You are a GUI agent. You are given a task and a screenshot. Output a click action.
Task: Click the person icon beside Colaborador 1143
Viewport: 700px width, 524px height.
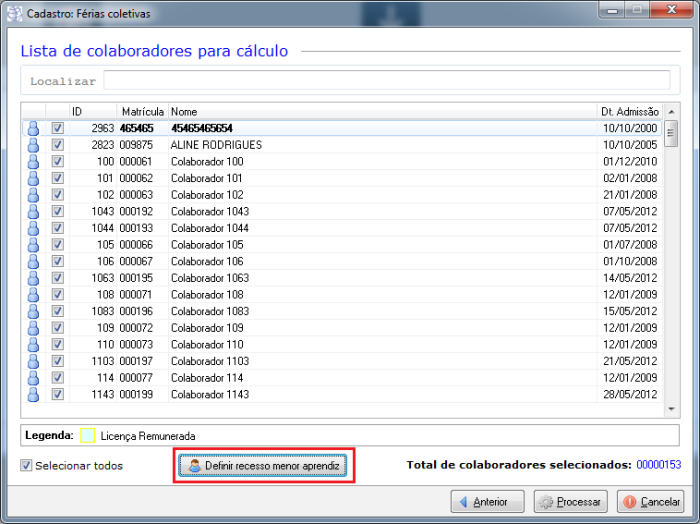tap(33, 394)
